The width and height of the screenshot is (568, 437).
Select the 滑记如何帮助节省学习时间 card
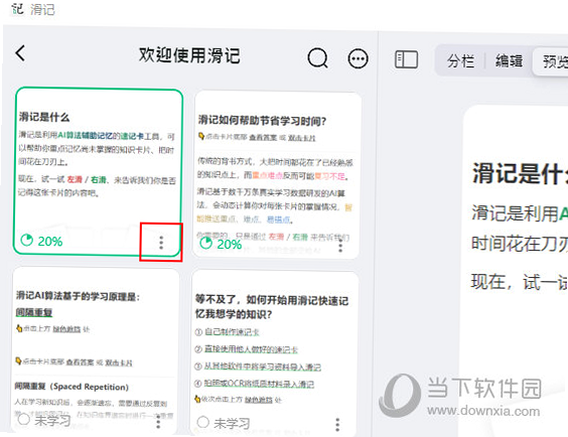[277, 175]
